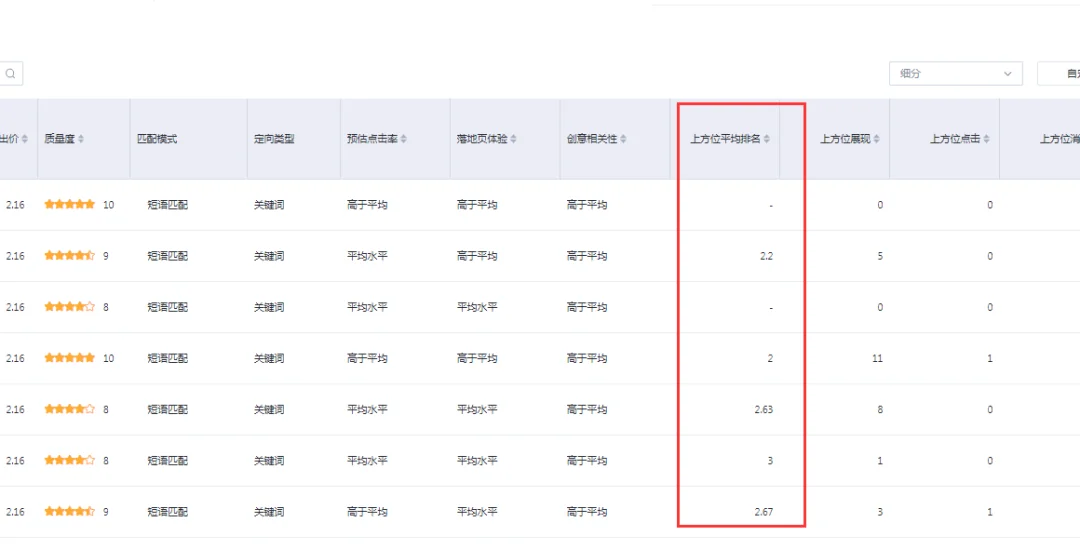Screen dimensions: 1080x549
Task: Click 上方位点击 value 1 in 11 impressions row
Action: pyautogui.click(x=990, y=359)
